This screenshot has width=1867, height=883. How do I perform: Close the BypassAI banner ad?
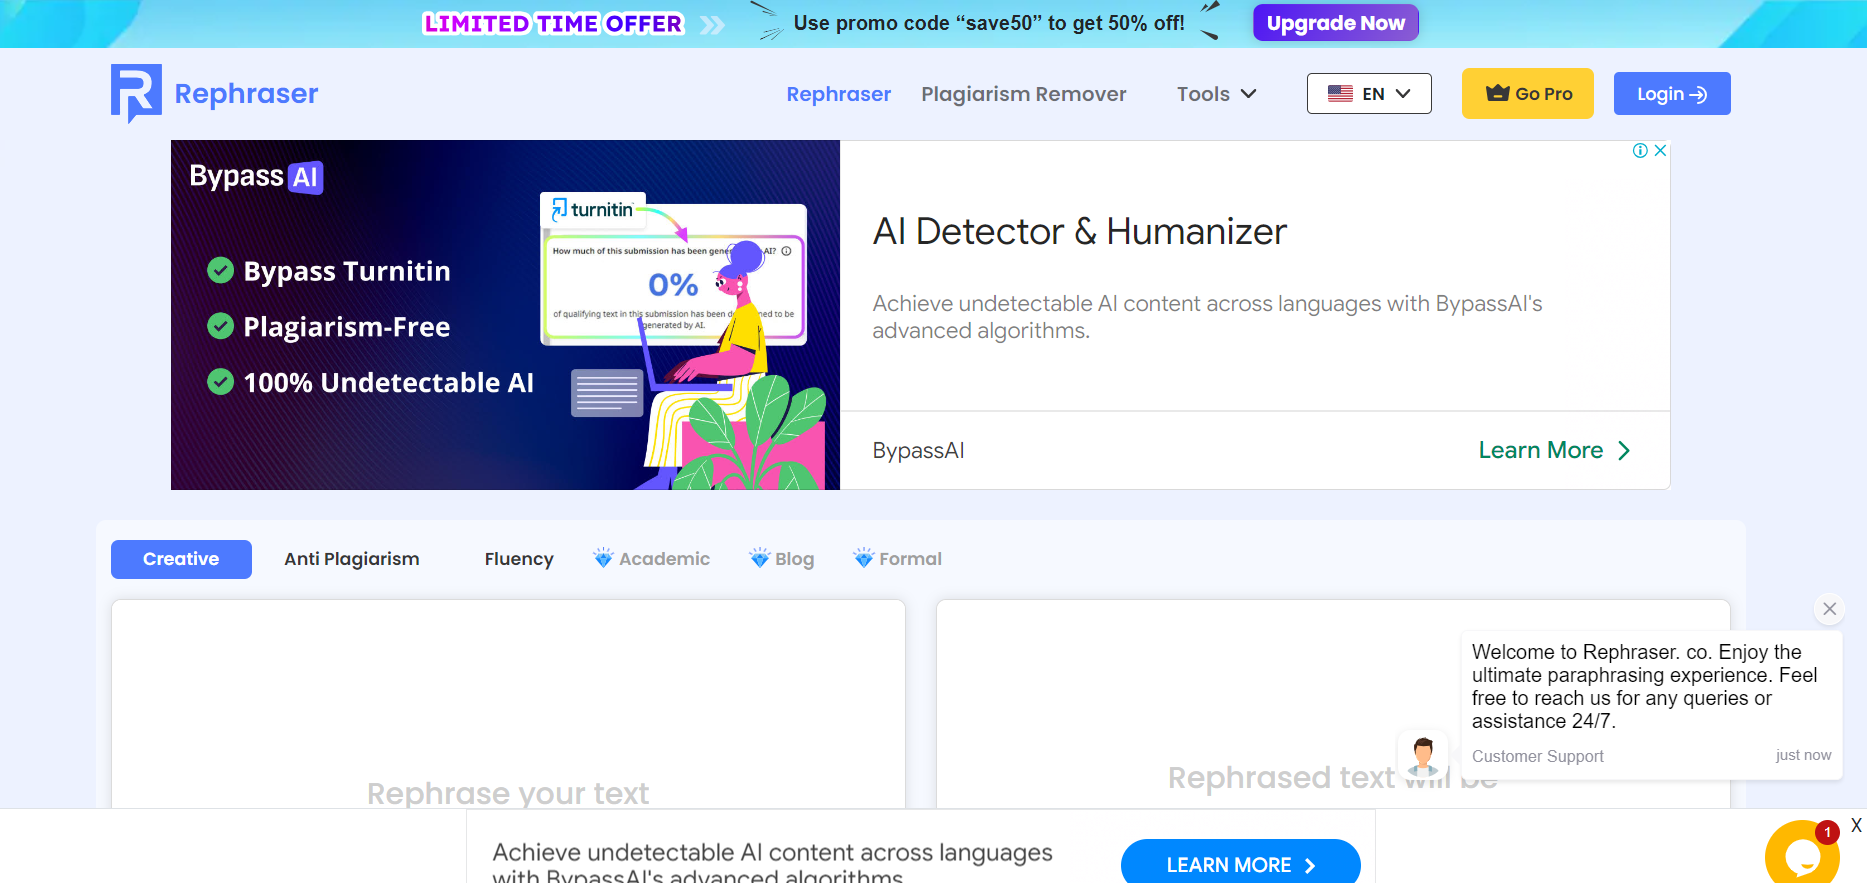point(1660,151)
